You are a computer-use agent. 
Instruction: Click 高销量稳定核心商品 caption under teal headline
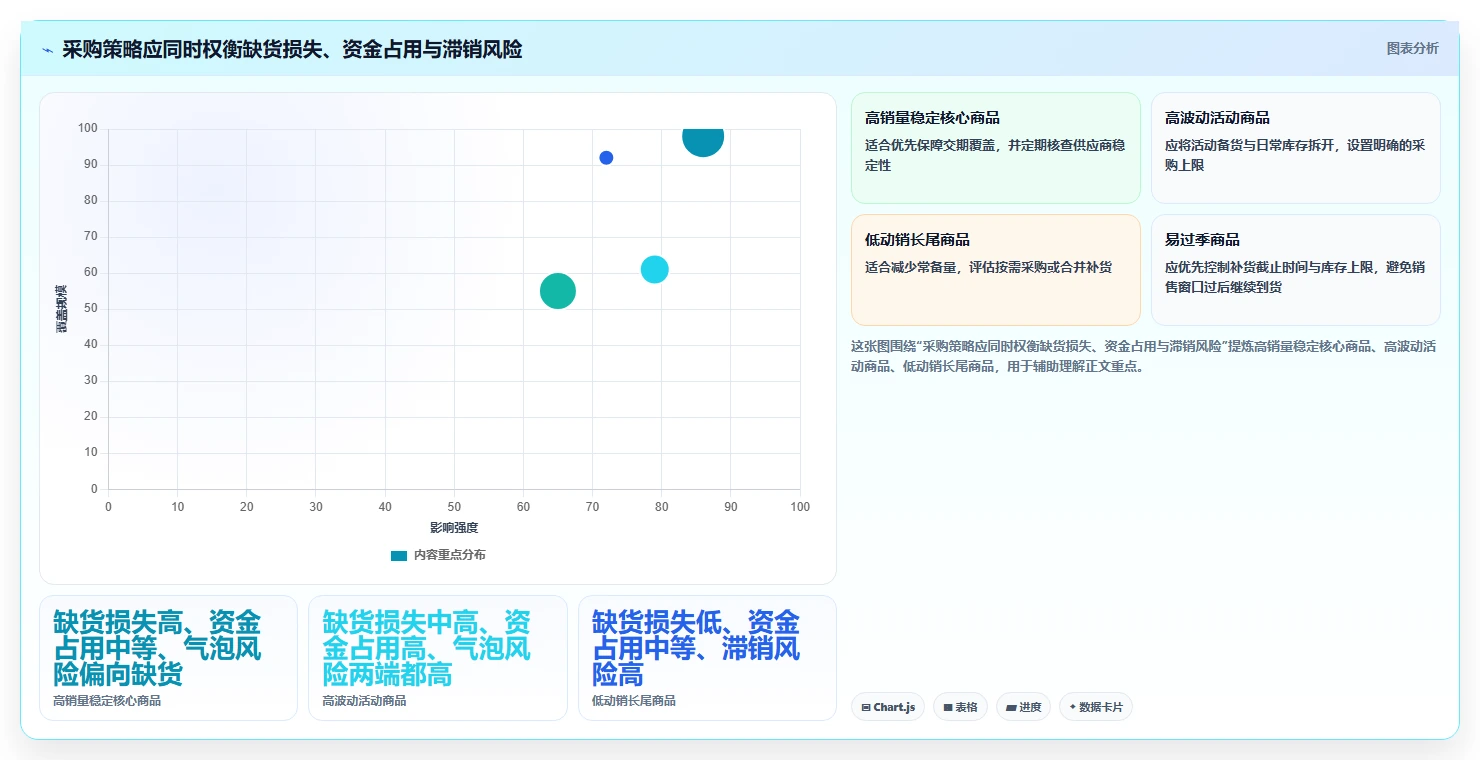pyautogui.click(x=107, y=701)
